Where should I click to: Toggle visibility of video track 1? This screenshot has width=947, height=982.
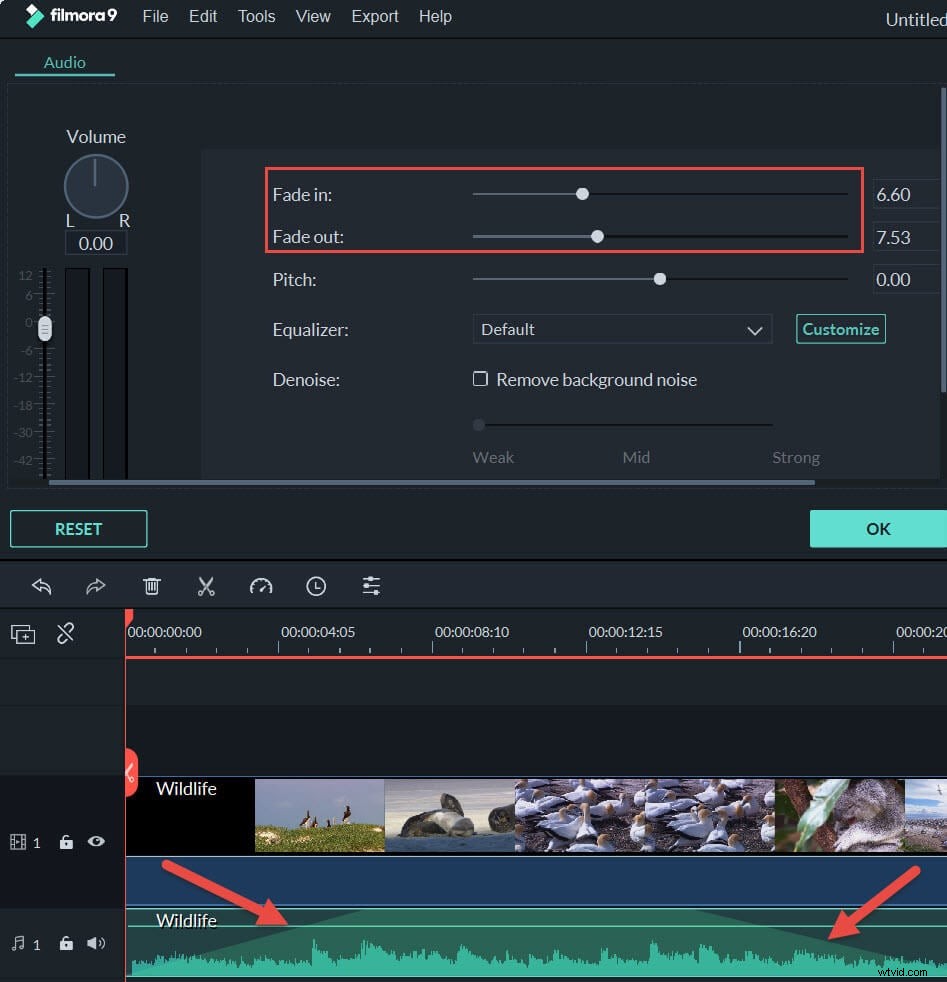click(x=96, y=842)
